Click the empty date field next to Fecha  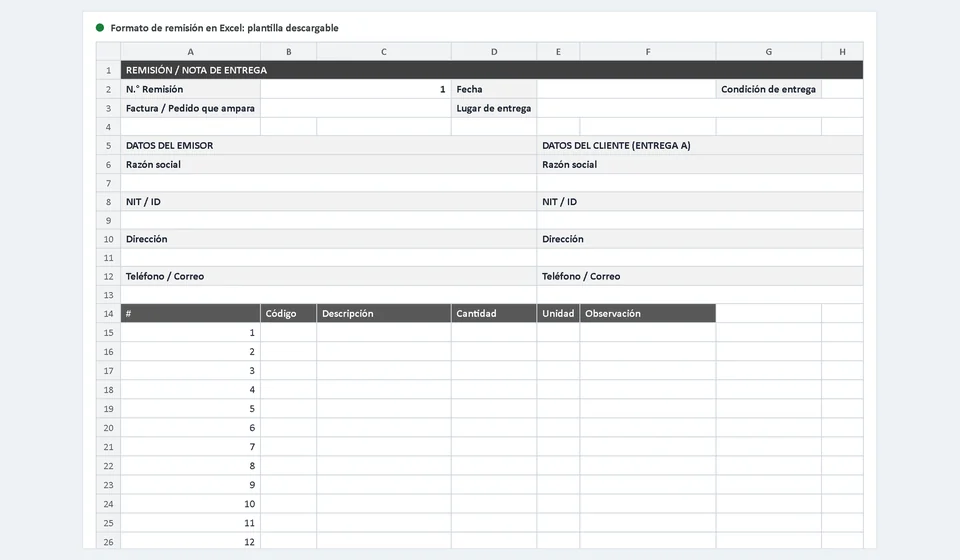coord(626,89)
